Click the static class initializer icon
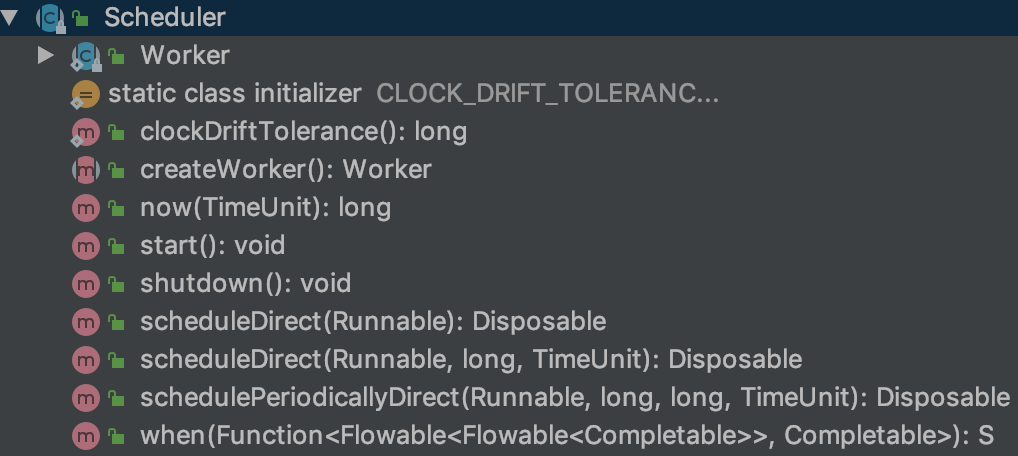Viewport: 1018px width, 456px height. coord(85,94)
